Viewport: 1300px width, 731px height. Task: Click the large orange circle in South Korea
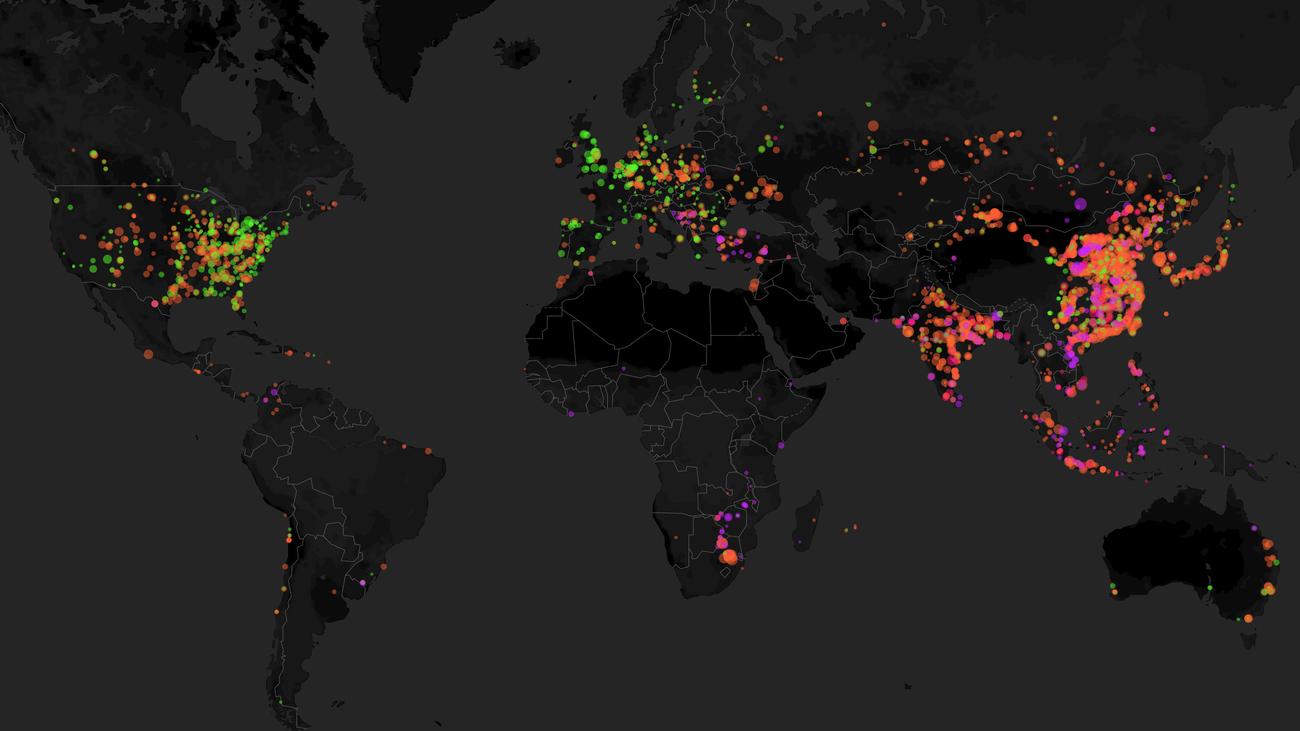pos(1159,258)
